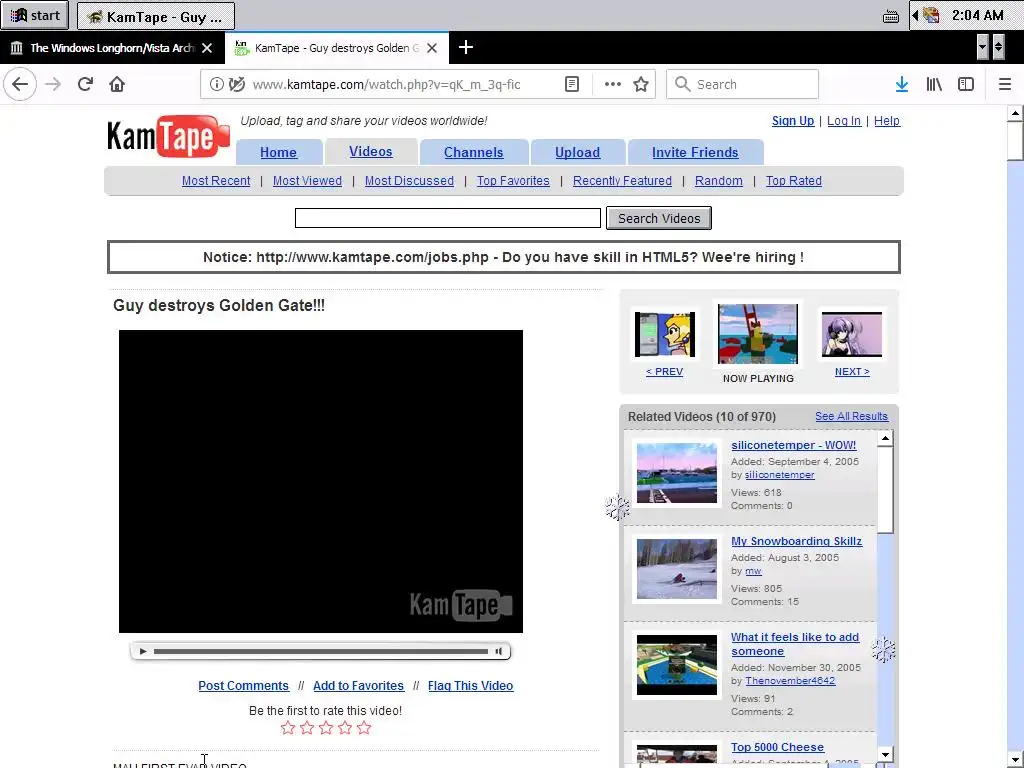Click the related videos scrollbar down arrow
1024x768 pixels.
point(885,754)
